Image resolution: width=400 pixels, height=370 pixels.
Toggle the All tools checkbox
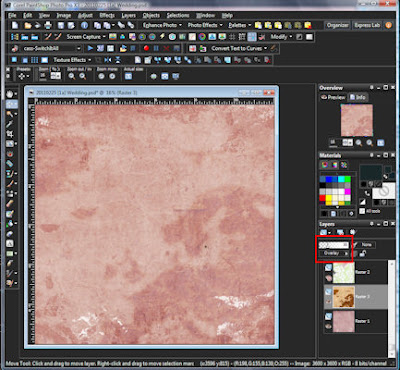362,211
